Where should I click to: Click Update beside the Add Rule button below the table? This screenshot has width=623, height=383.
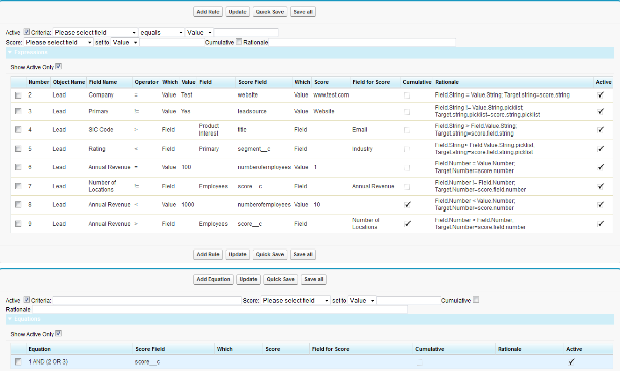[237, 254]
